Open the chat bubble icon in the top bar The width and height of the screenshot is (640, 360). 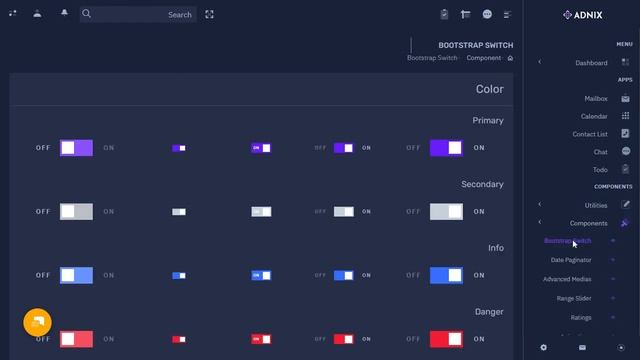coord(487,14)
